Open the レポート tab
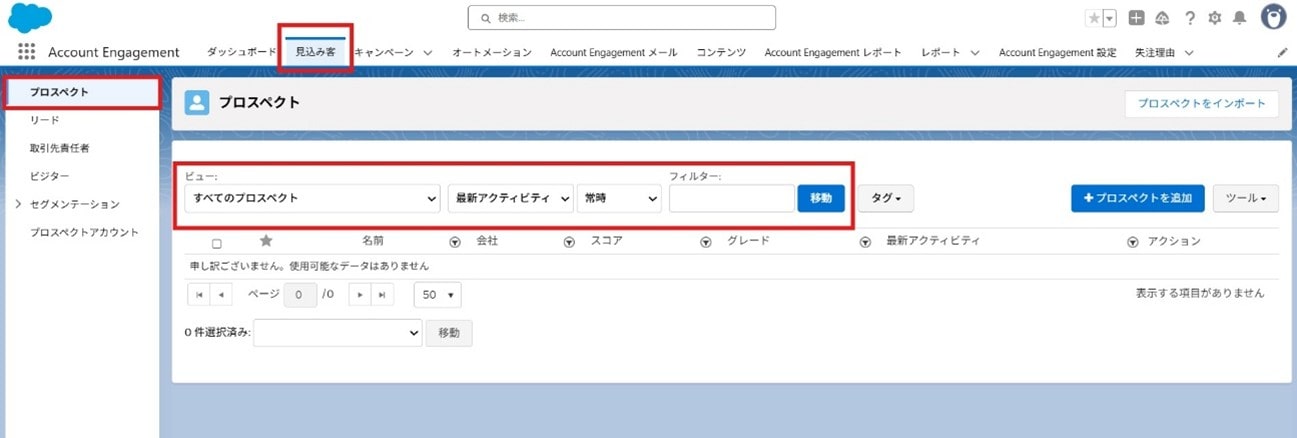 click(x=940, y=52)
